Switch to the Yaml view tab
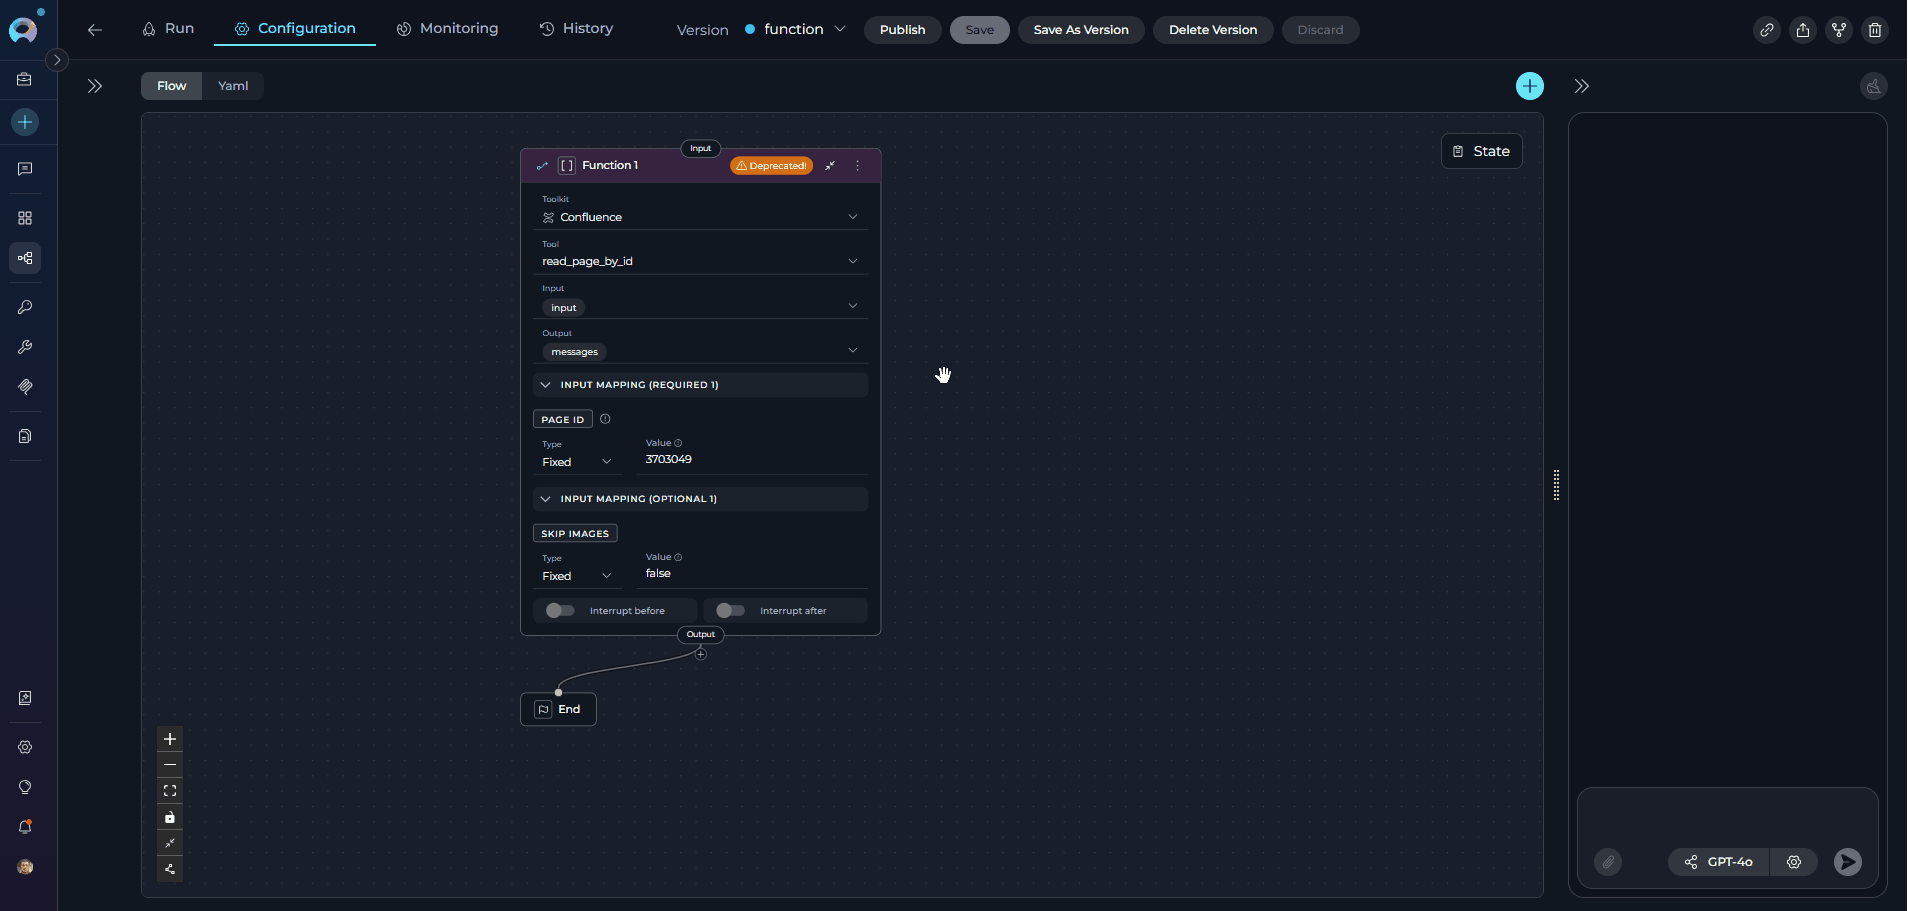 coord(232,85)
